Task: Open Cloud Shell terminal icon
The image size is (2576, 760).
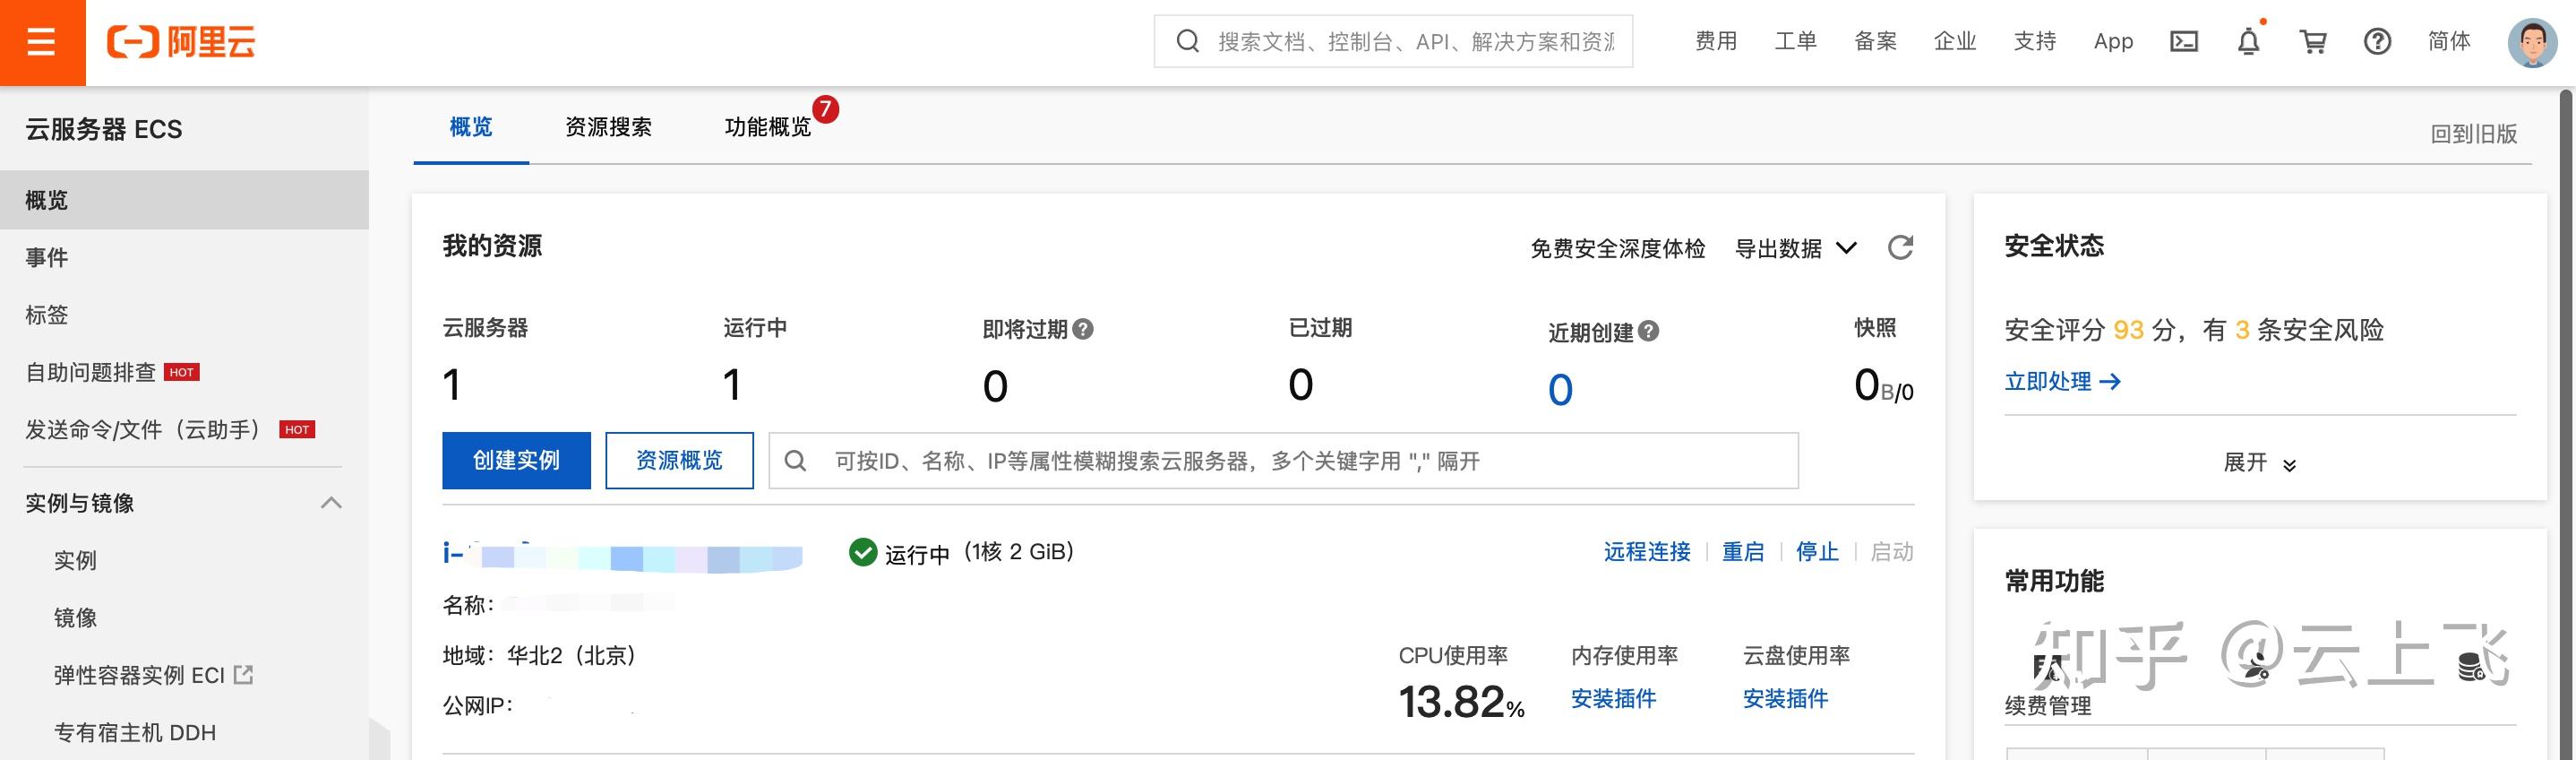Action: pyautogui.click(x=2183, y=42)
